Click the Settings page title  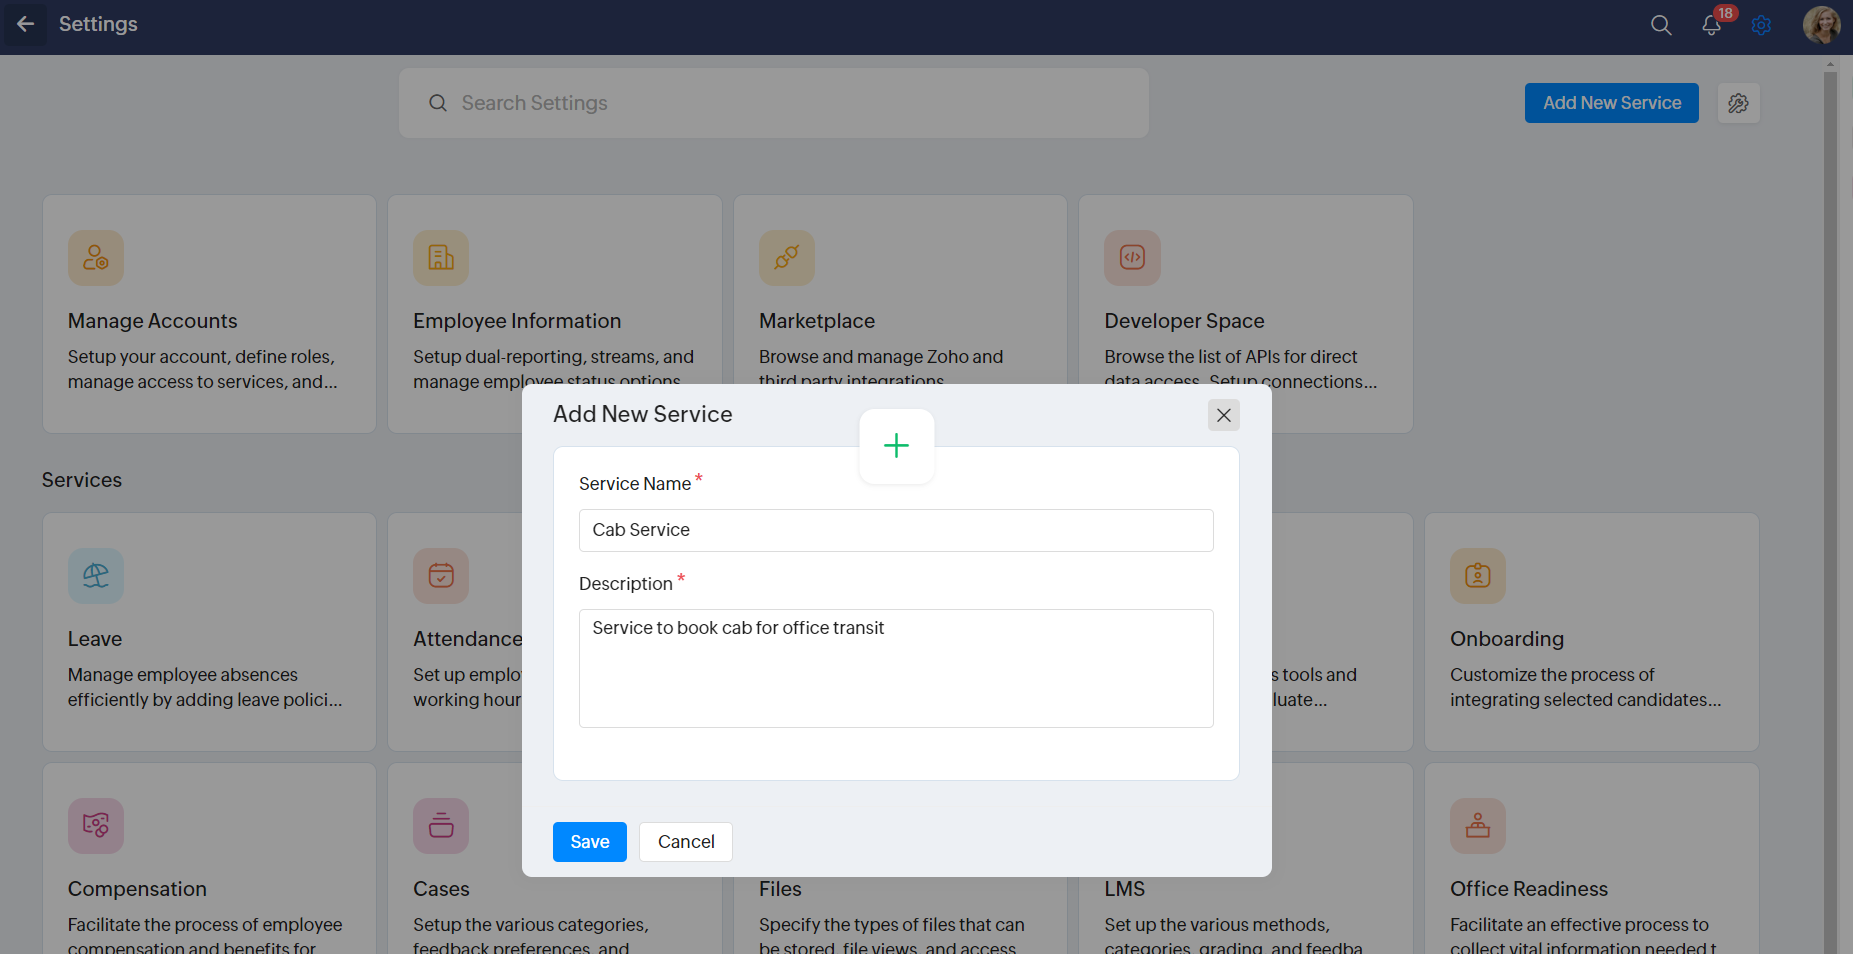(98, 24)
